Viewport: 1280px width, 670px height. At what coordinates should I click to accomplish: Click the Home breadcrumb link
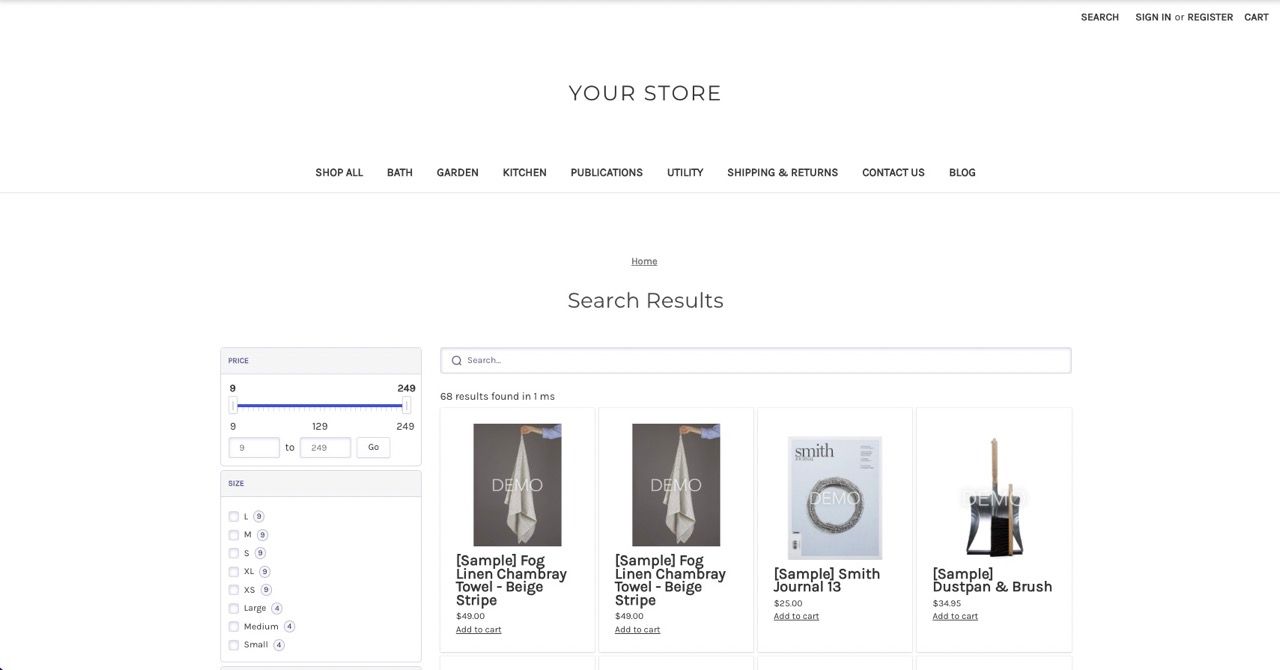click(644, 261)
